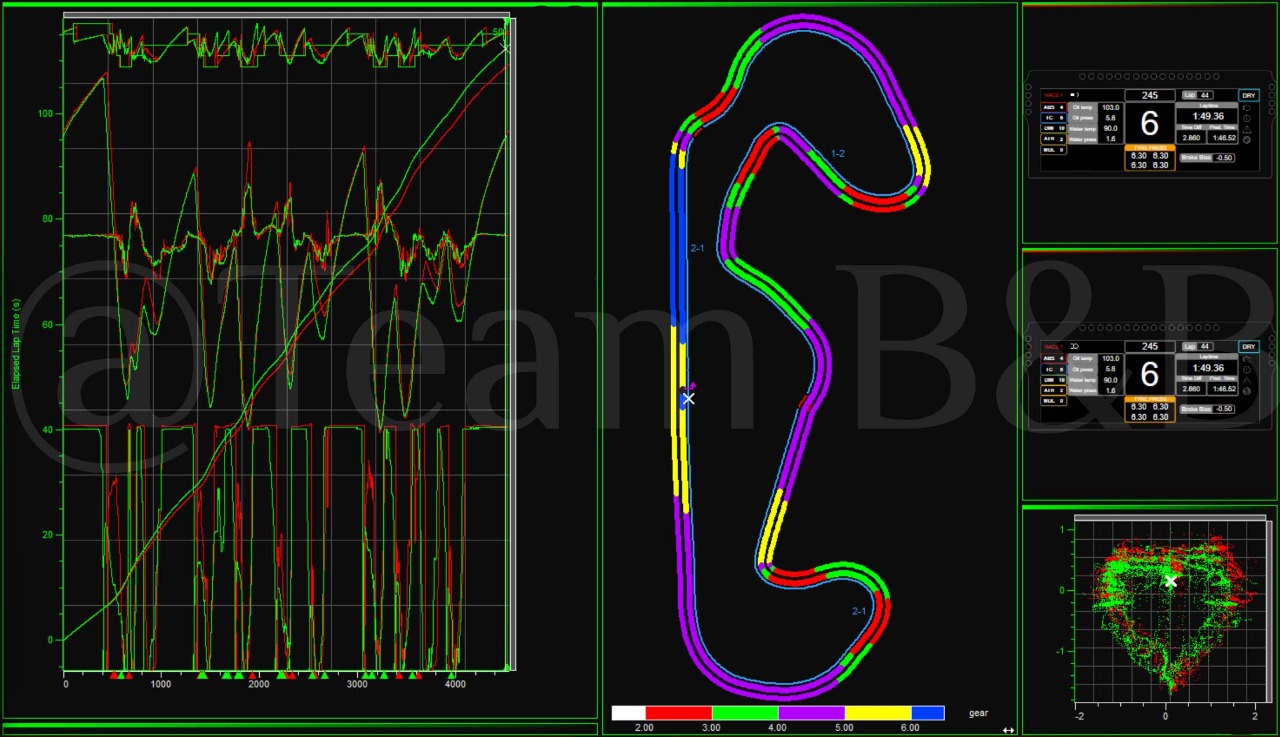
Task: Click the DIM 10 setting on the upper dashboard
Action: 1054,128
